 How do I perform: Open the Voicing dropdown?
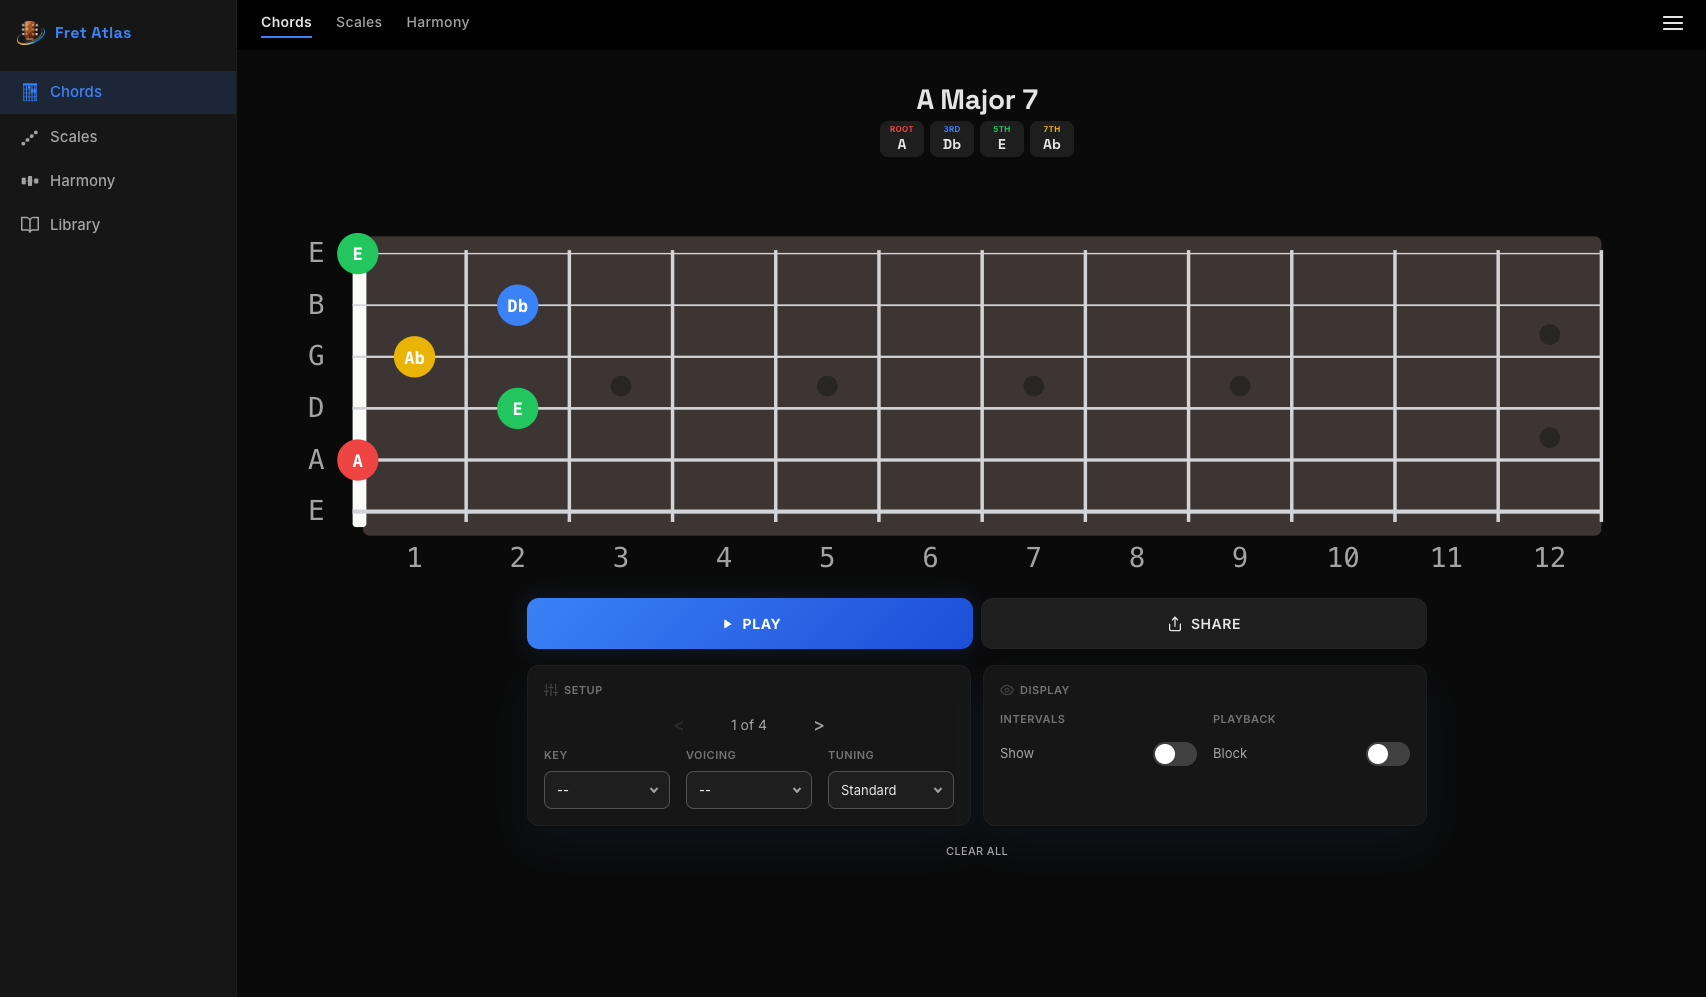pyautogui.click(x=748, y=790)
